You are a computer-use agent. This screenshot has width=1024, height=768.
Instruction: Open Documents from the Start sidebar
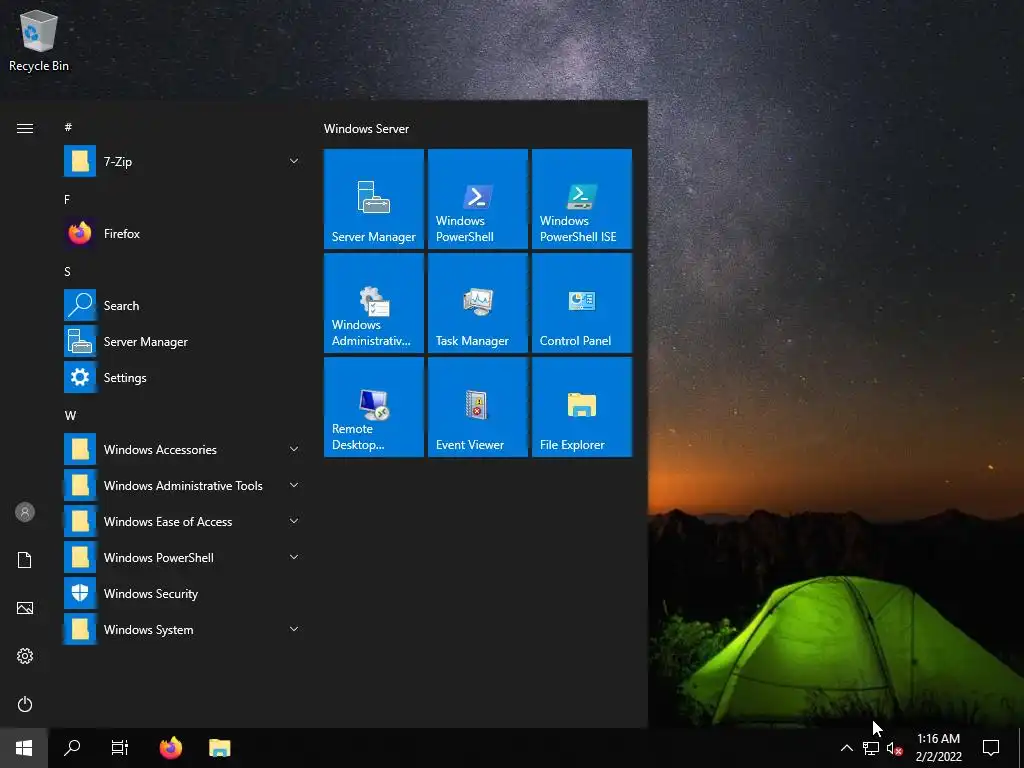[x=25, y=560]
